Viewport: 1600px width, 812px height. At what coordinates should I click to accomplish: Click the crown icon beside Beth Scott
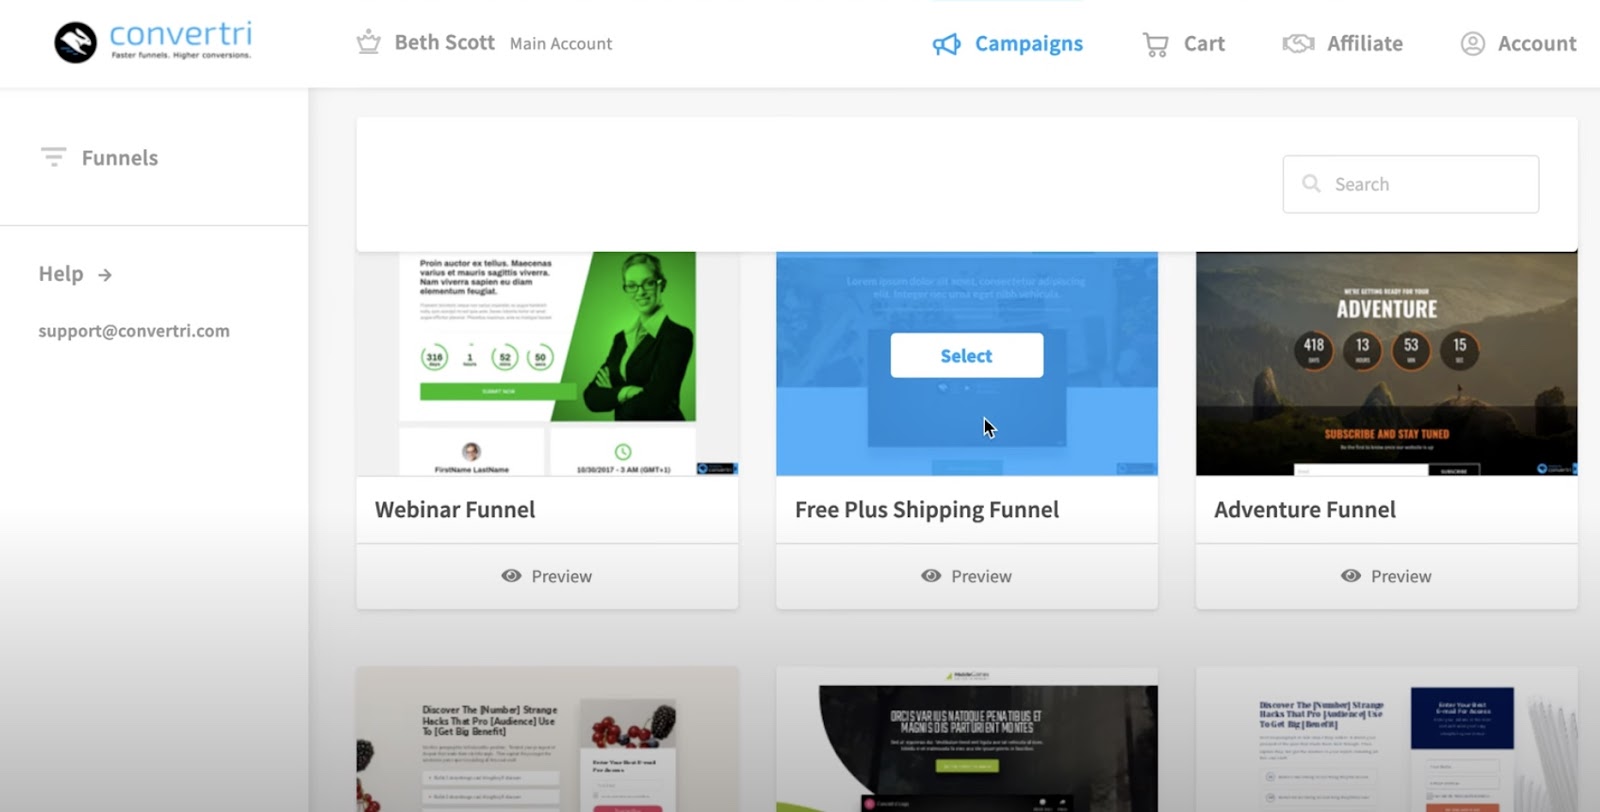point(368,43)
